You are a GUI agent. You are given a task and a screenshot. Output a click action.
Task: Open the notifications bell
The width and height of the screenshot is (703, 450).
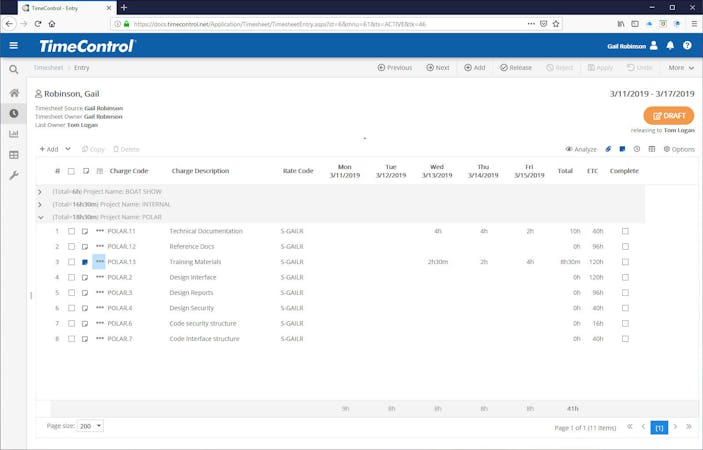tap(670, 45)
